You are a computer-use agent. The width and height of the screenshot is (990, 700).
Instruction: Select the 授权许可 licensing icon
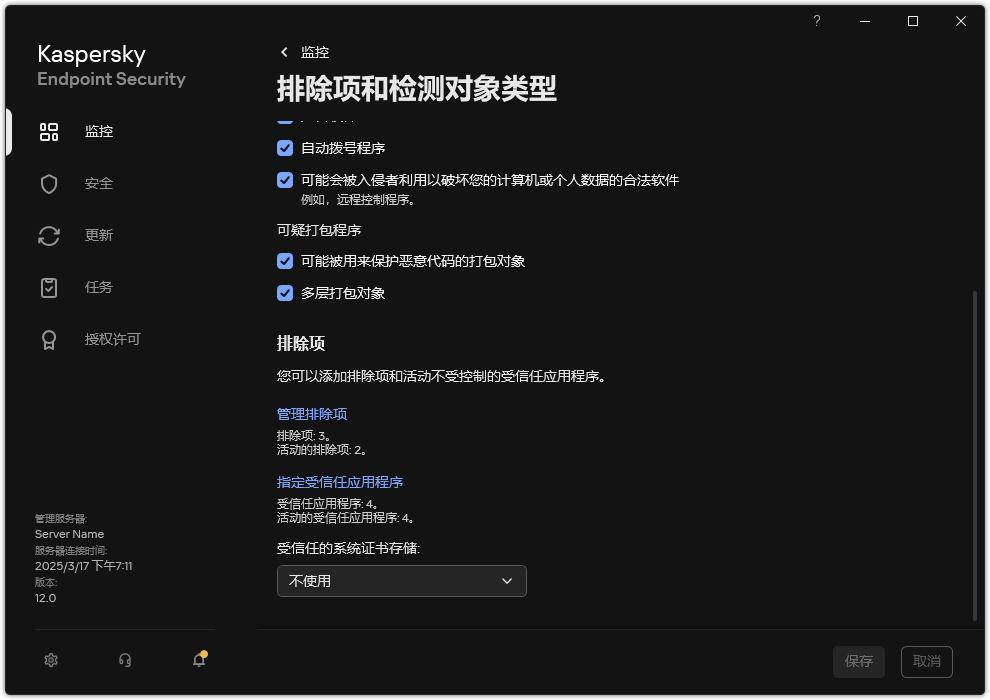coord(49,339)
